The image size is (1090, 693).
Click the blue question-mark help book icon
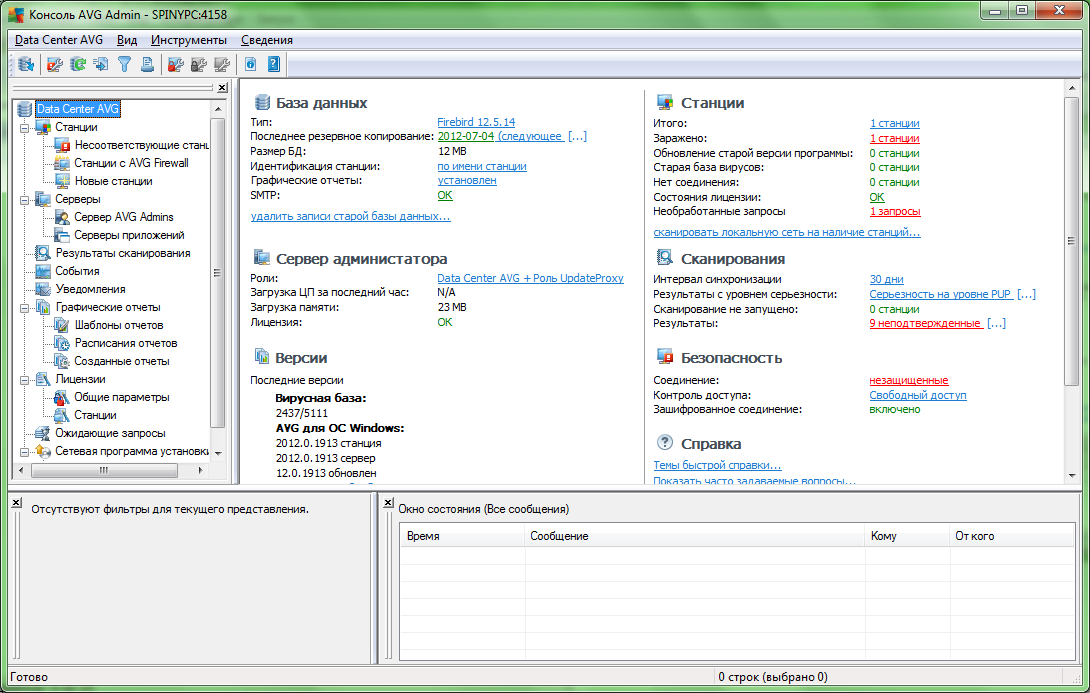pyautogui.click(x=274, y=65)
